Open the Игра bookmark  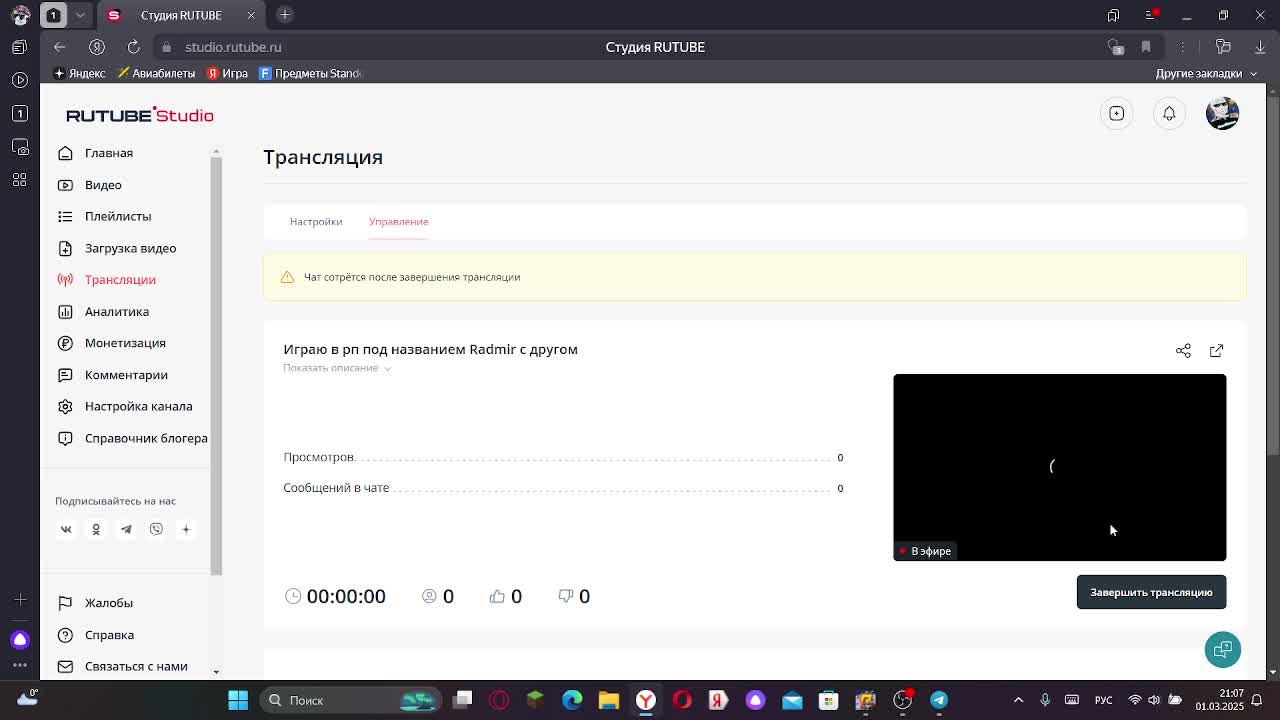pos(228,73)
